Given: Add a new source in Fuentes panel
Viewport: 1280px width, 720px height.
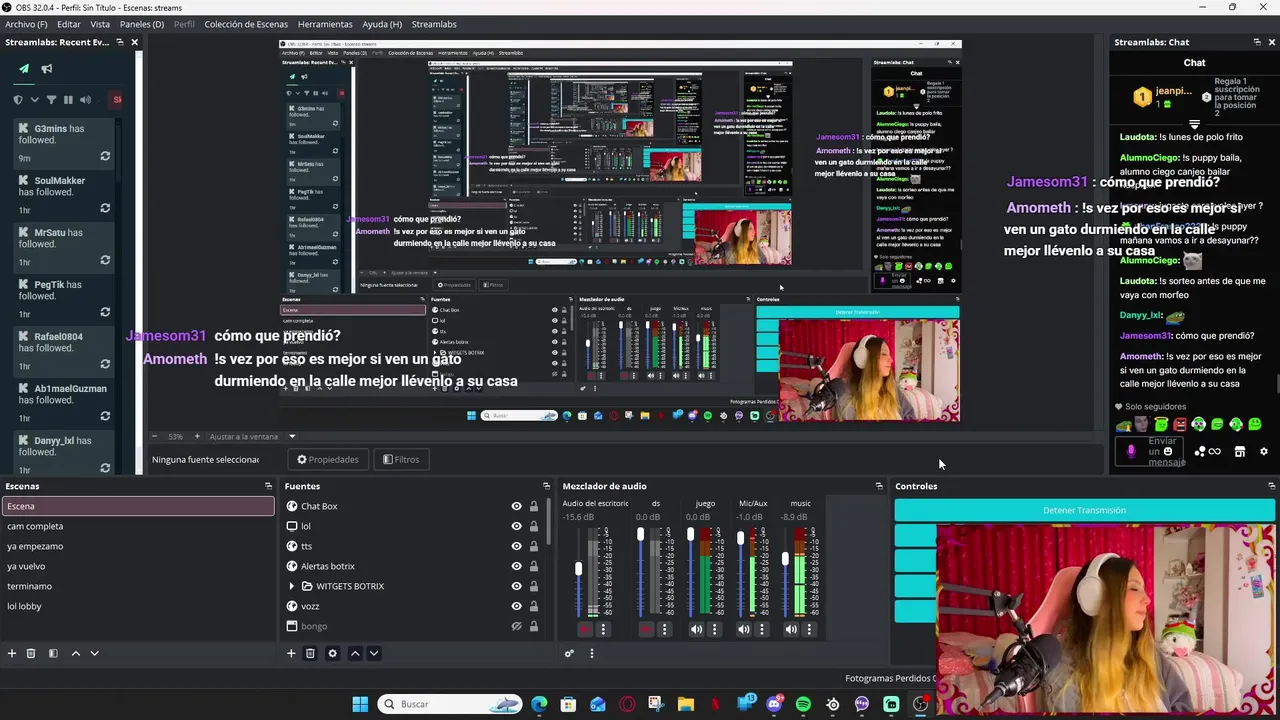Looking at the screenshot, I should pos(291,653).
